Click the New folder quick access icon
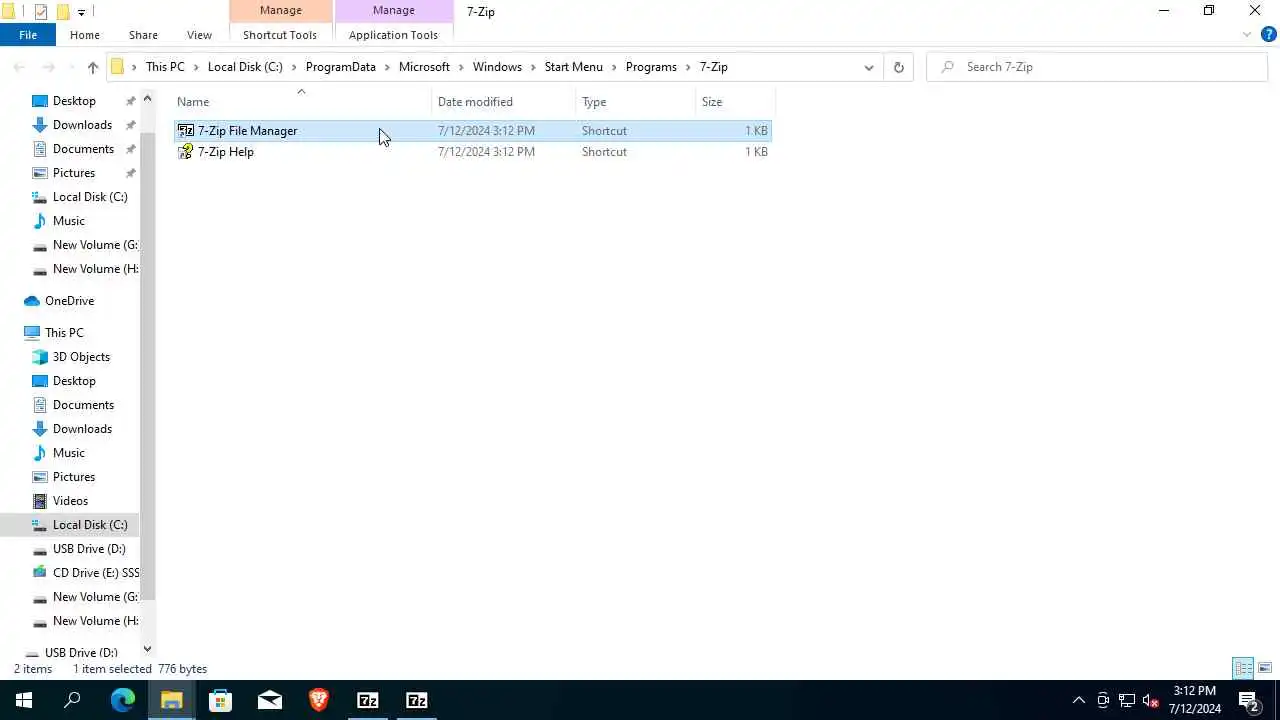The width and height of the screenshot is (1280, 720). coord(63,12)
